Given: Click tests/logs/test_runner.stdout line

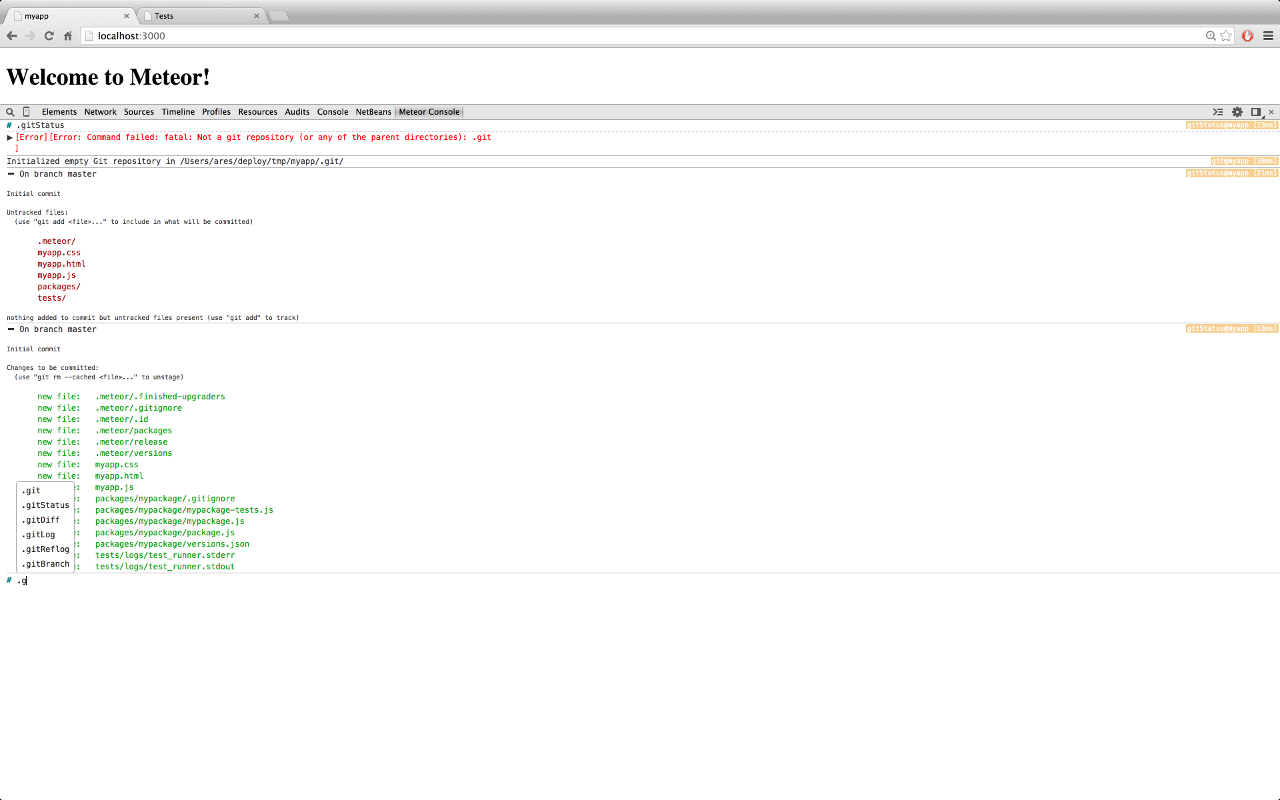Looking at the screenshot, I should pos(165,567).
